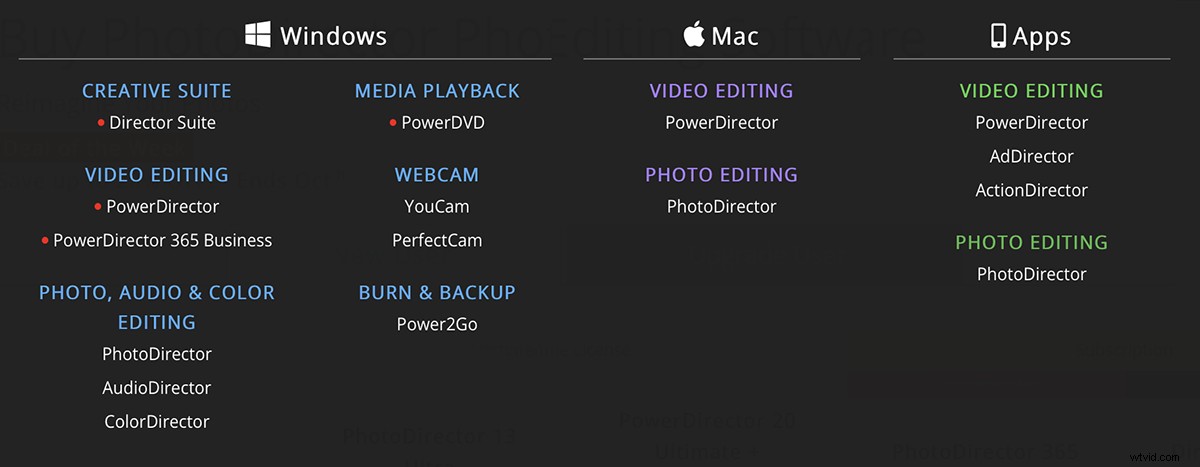The width and height of the screenshot is (1200, 467).
Task: Open PowerDirector in the Mac column
Action: pyautogui.click(x=721, y=123)
